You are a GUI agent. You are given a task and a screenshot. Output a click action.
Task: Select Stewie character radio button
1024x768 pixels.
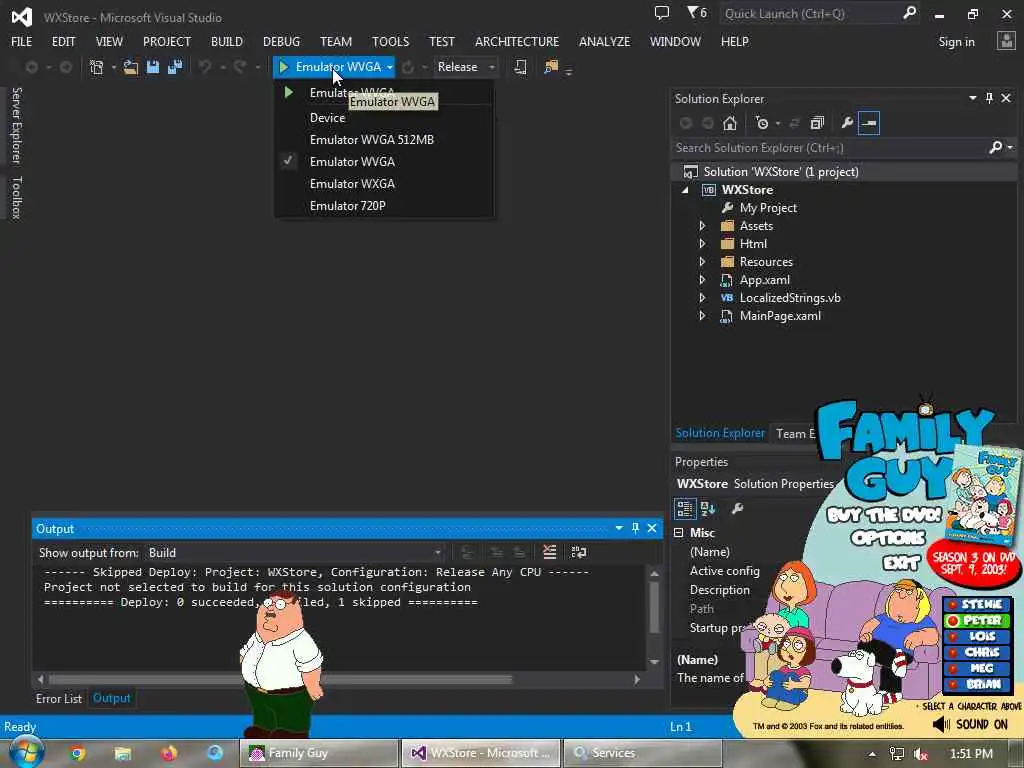point(953,605)
